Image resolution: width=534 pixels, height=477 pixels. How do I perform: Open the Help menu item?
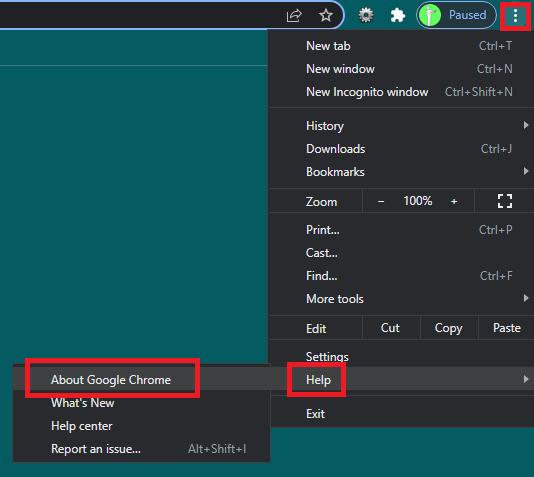point(401,379)
